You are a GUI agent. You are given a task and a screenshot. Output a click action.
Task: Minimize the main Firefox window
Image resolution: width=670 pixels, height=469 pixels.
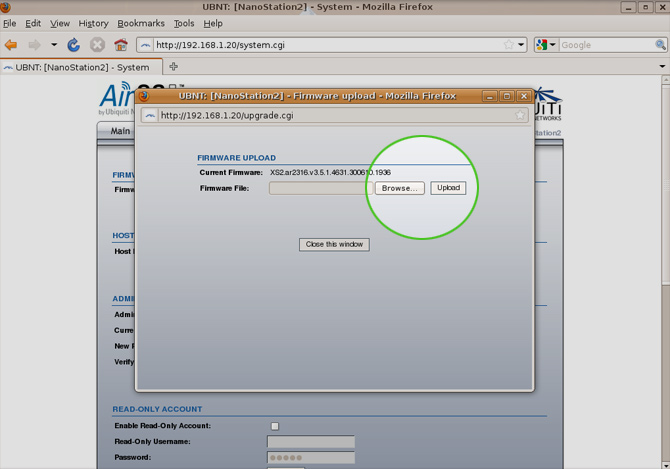point(628,7)
